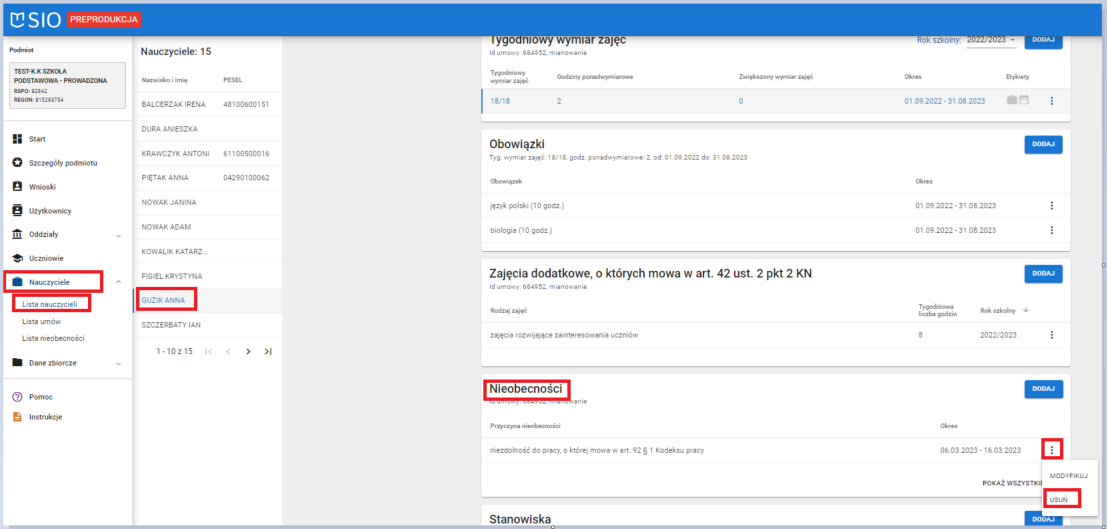Choose MODYFIKUJ in the absence context menu
The height and width of the screenshot is (529, 1107).
(1068, 476)
